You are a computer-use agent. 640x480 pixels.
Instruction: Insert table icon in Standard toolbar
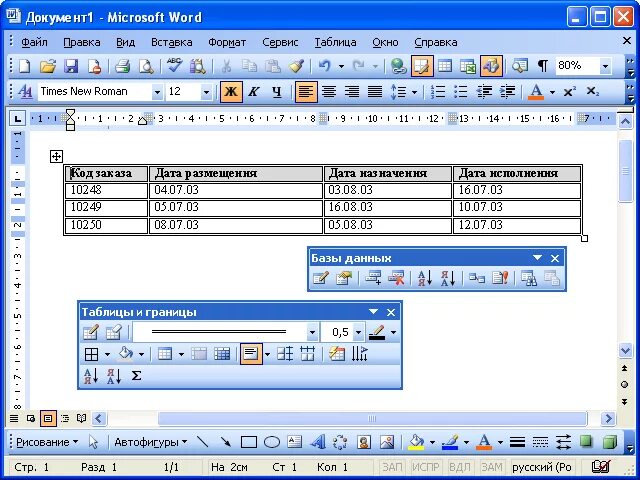(445, 66)
